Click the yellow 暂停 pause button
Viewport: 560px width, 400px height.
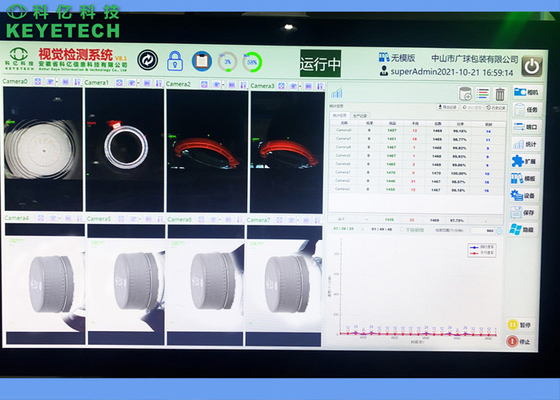520,325
